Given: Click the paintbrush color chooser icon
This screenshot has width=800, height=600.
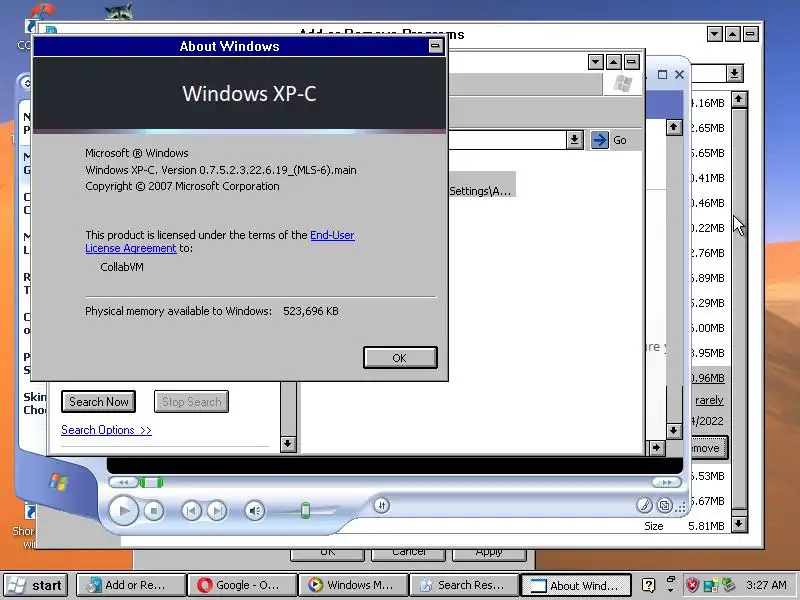Looking at the screenshot, I should click(644, 506).
